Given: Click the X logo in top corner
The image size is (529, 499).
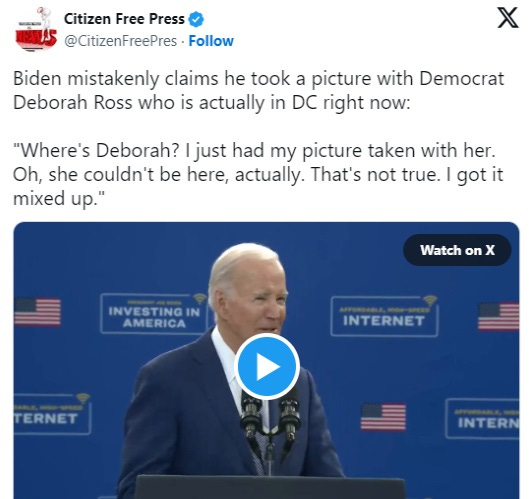Looking at the screenshot, I should coord(508,18).
